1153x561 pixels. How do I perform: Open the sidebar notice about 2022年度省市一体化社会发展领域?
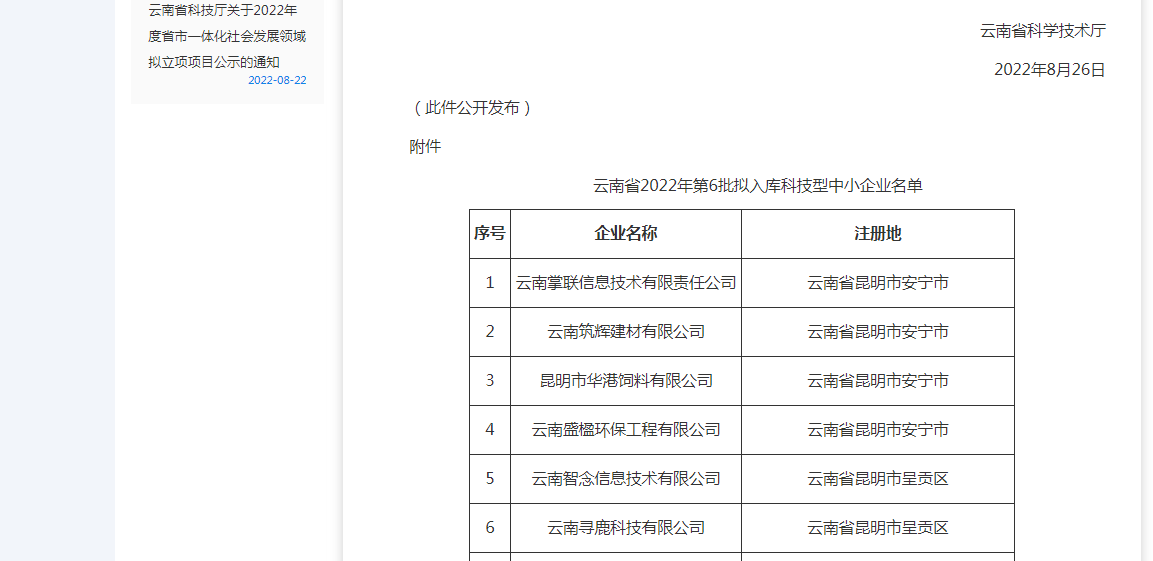226,36
